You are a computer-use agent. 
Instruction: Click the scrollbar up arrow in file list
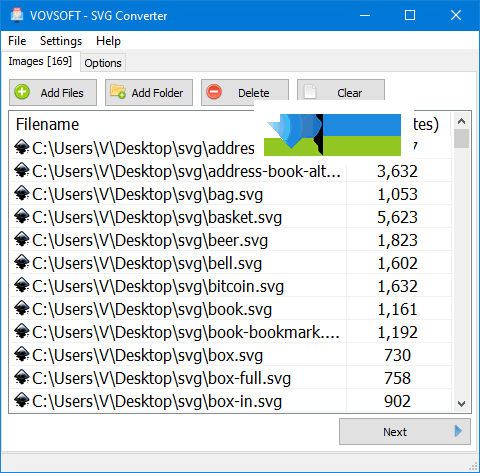coord(461,121)
